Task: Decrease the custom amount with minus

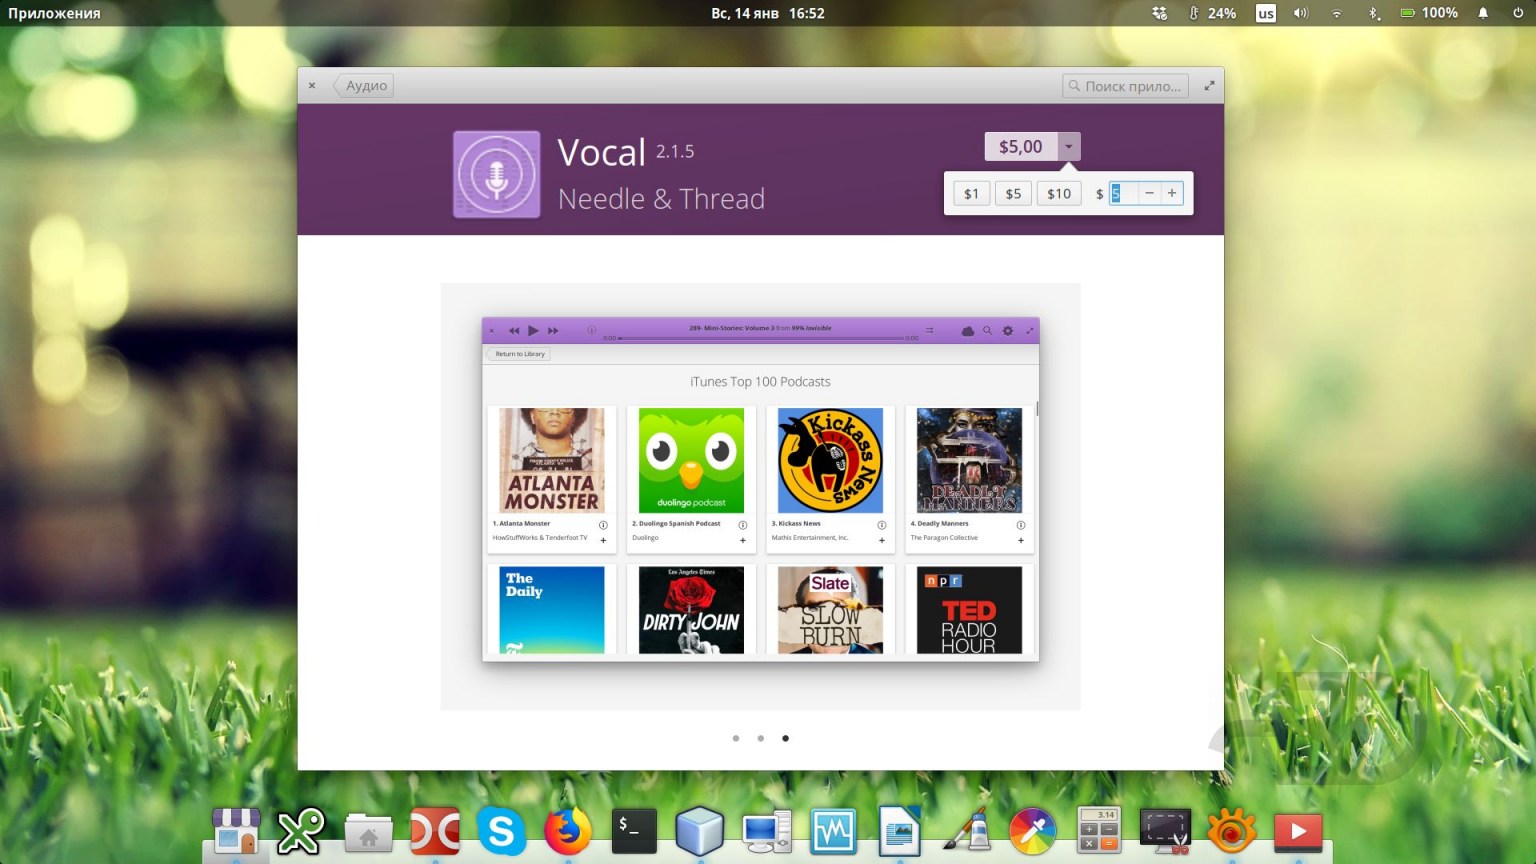Action: pyautogui.click(x=1149, y=194)
